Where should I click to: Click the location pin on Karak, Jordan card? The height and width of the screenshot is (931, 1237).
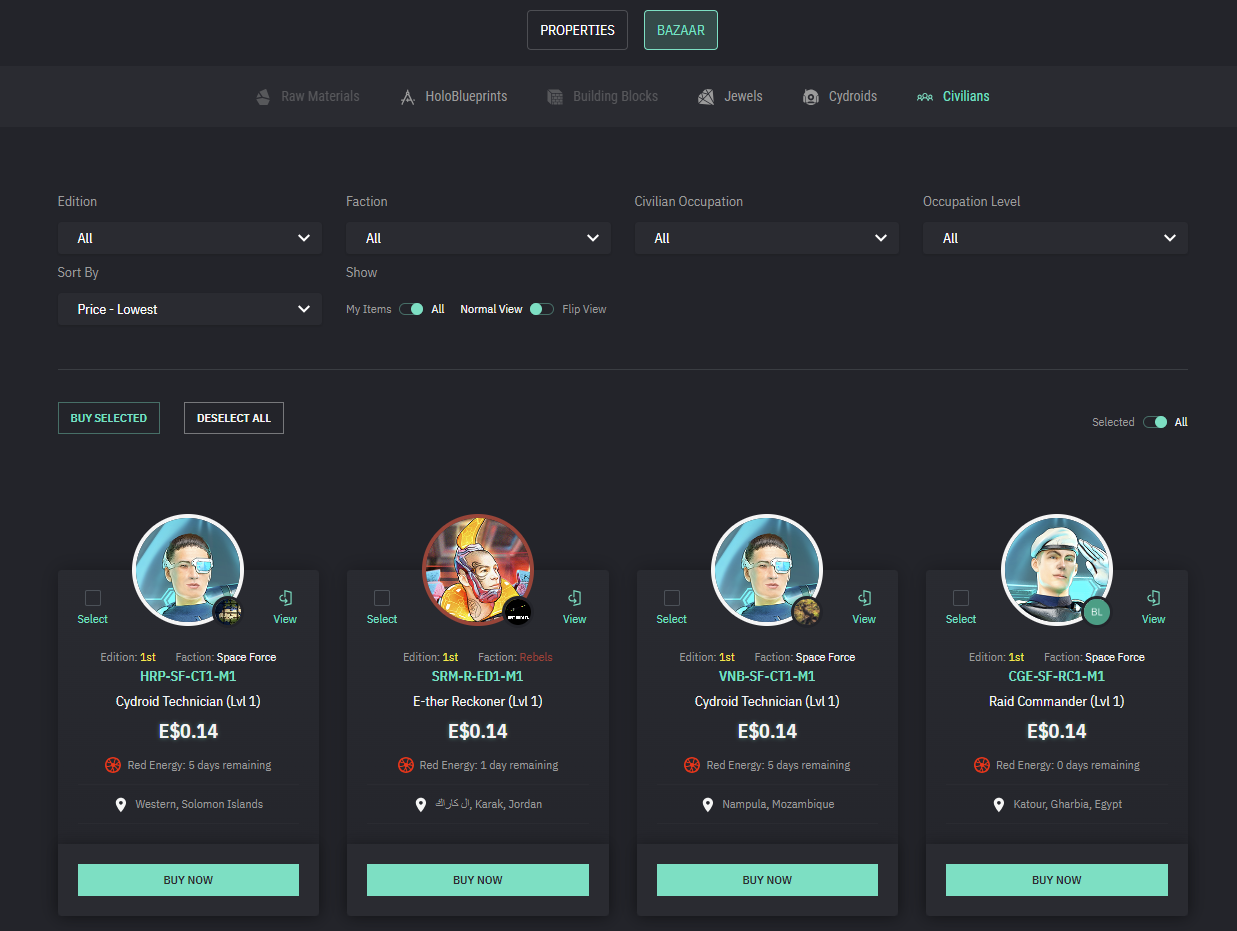coord(421,804)
